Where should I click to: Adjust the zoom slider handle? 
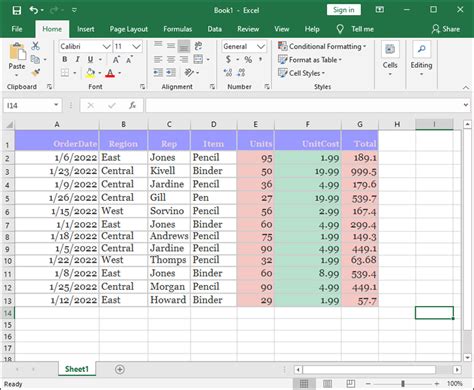(x=403, y=384)
